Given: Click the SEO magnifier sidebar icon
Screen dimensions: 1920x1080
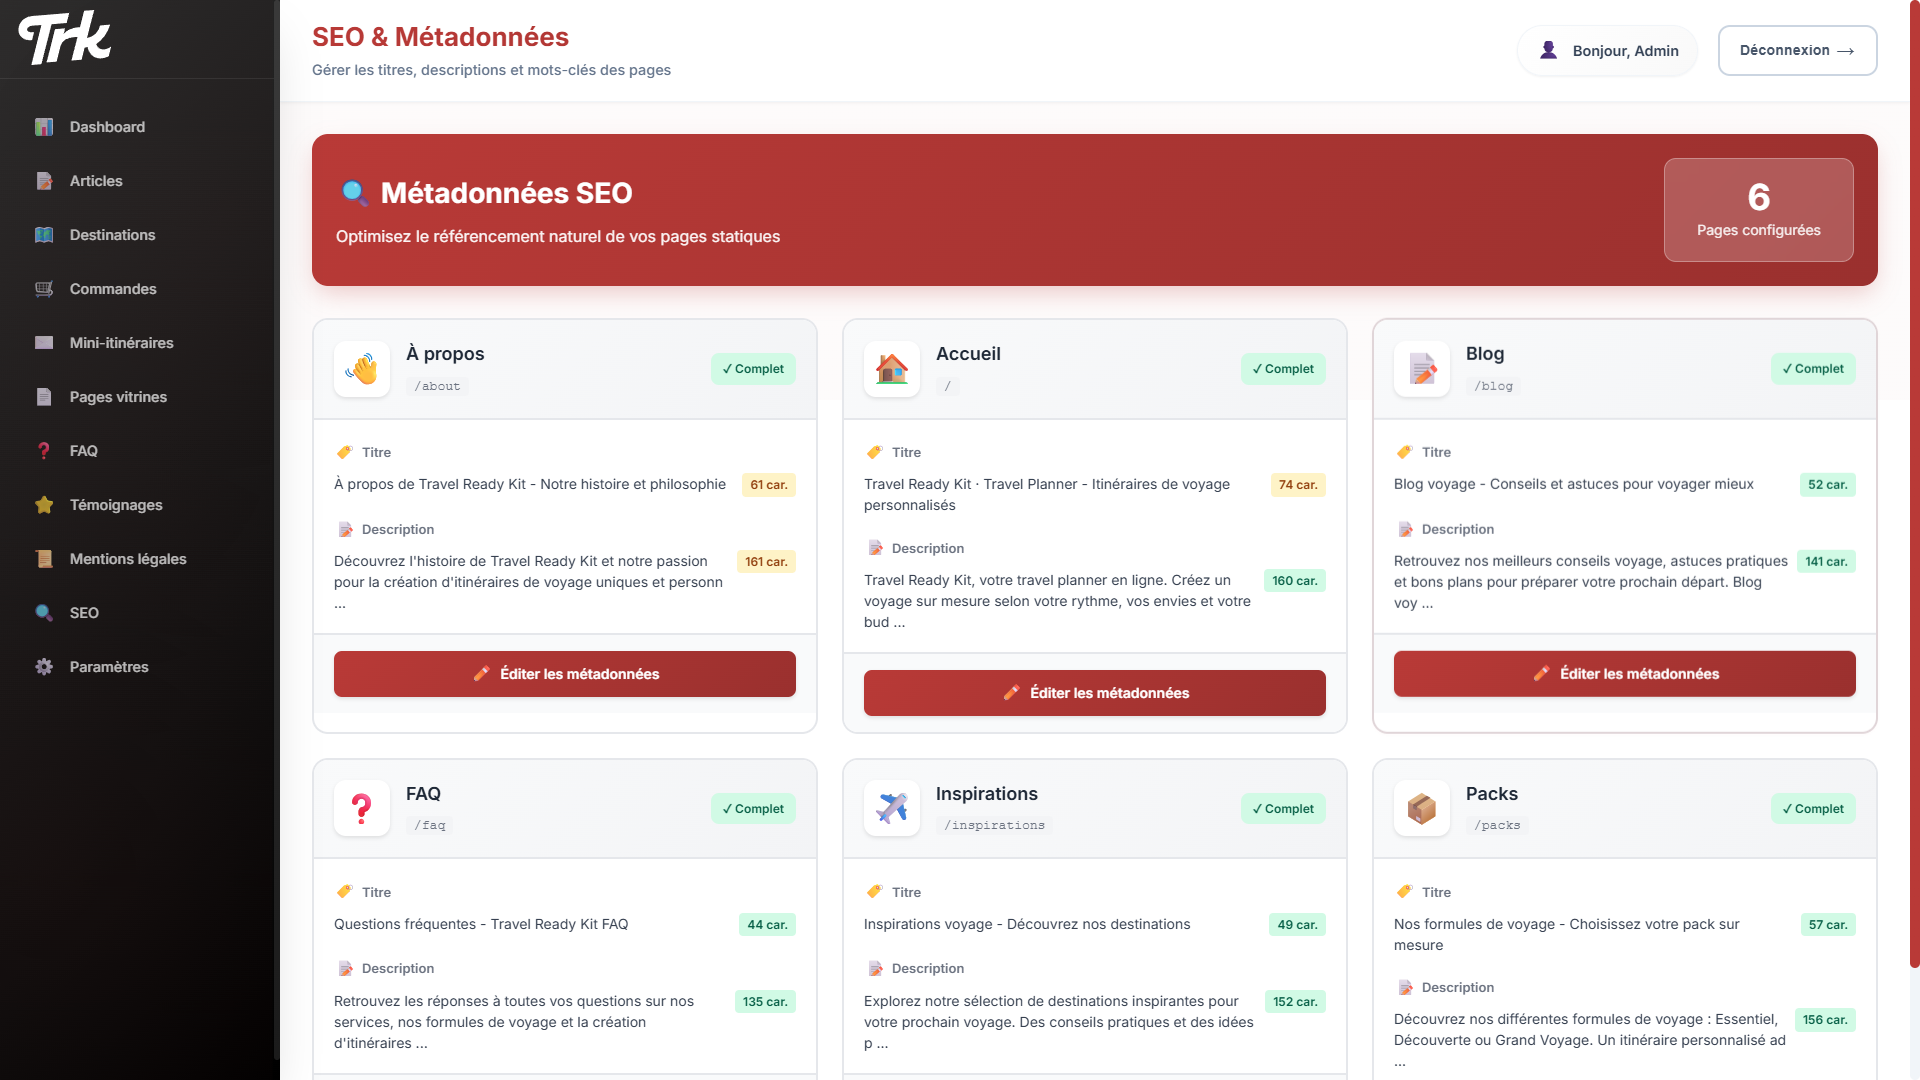Looking at the screenshot, I should coord(44,613).
